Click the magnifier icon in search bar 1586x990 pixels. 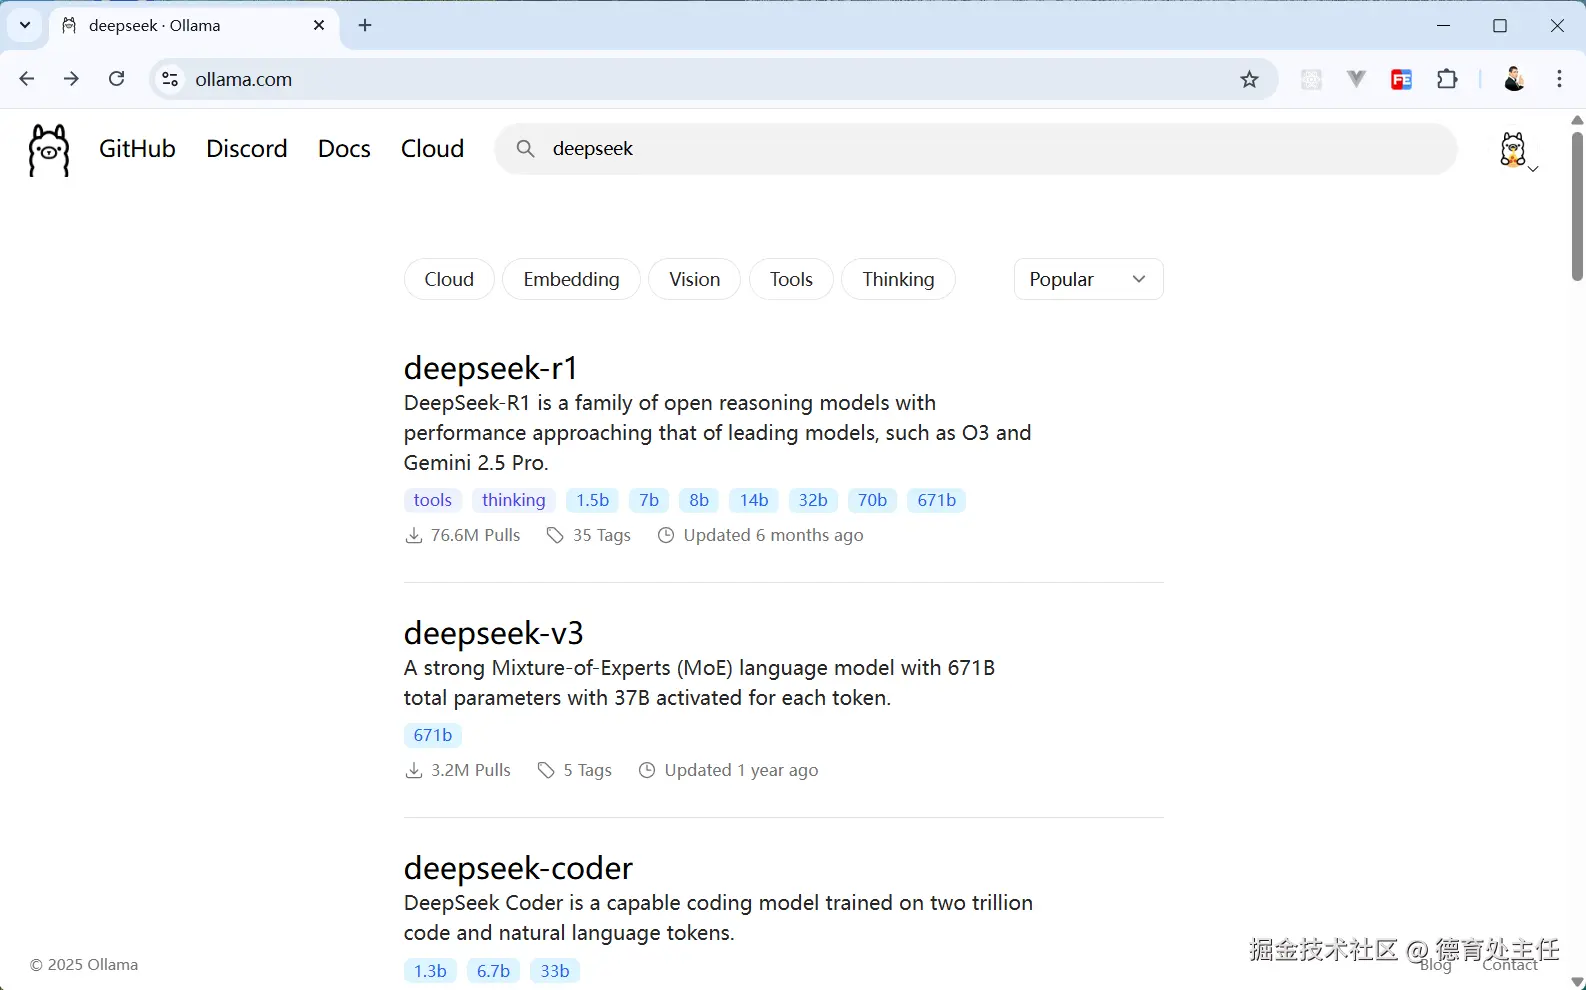[525, 149]
